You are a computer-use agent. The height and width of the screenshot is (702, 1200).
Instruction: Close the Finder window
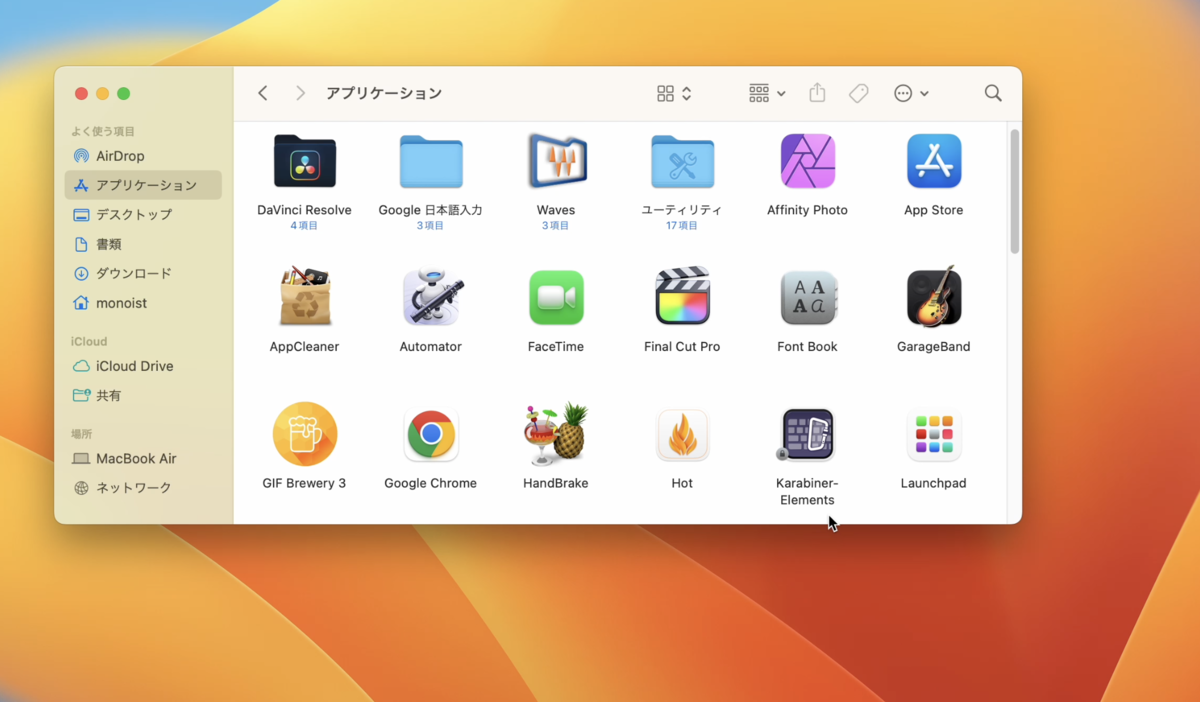pos(82,93)
